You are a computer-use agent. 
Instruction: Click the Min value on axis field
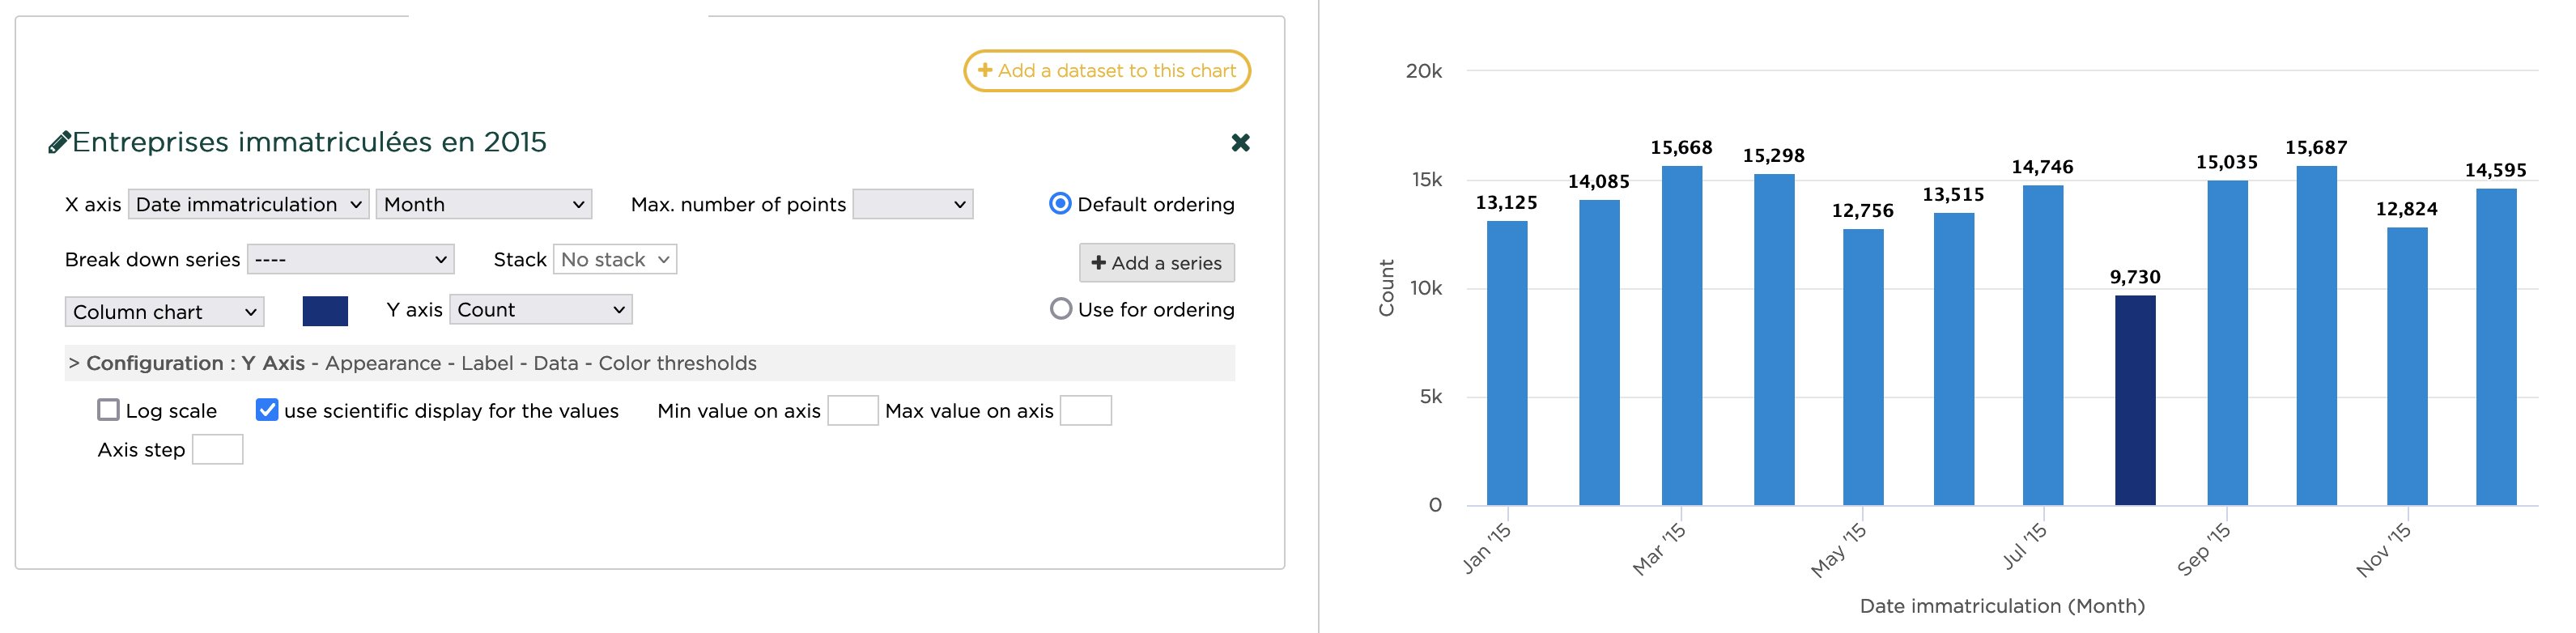pos(852,411)
